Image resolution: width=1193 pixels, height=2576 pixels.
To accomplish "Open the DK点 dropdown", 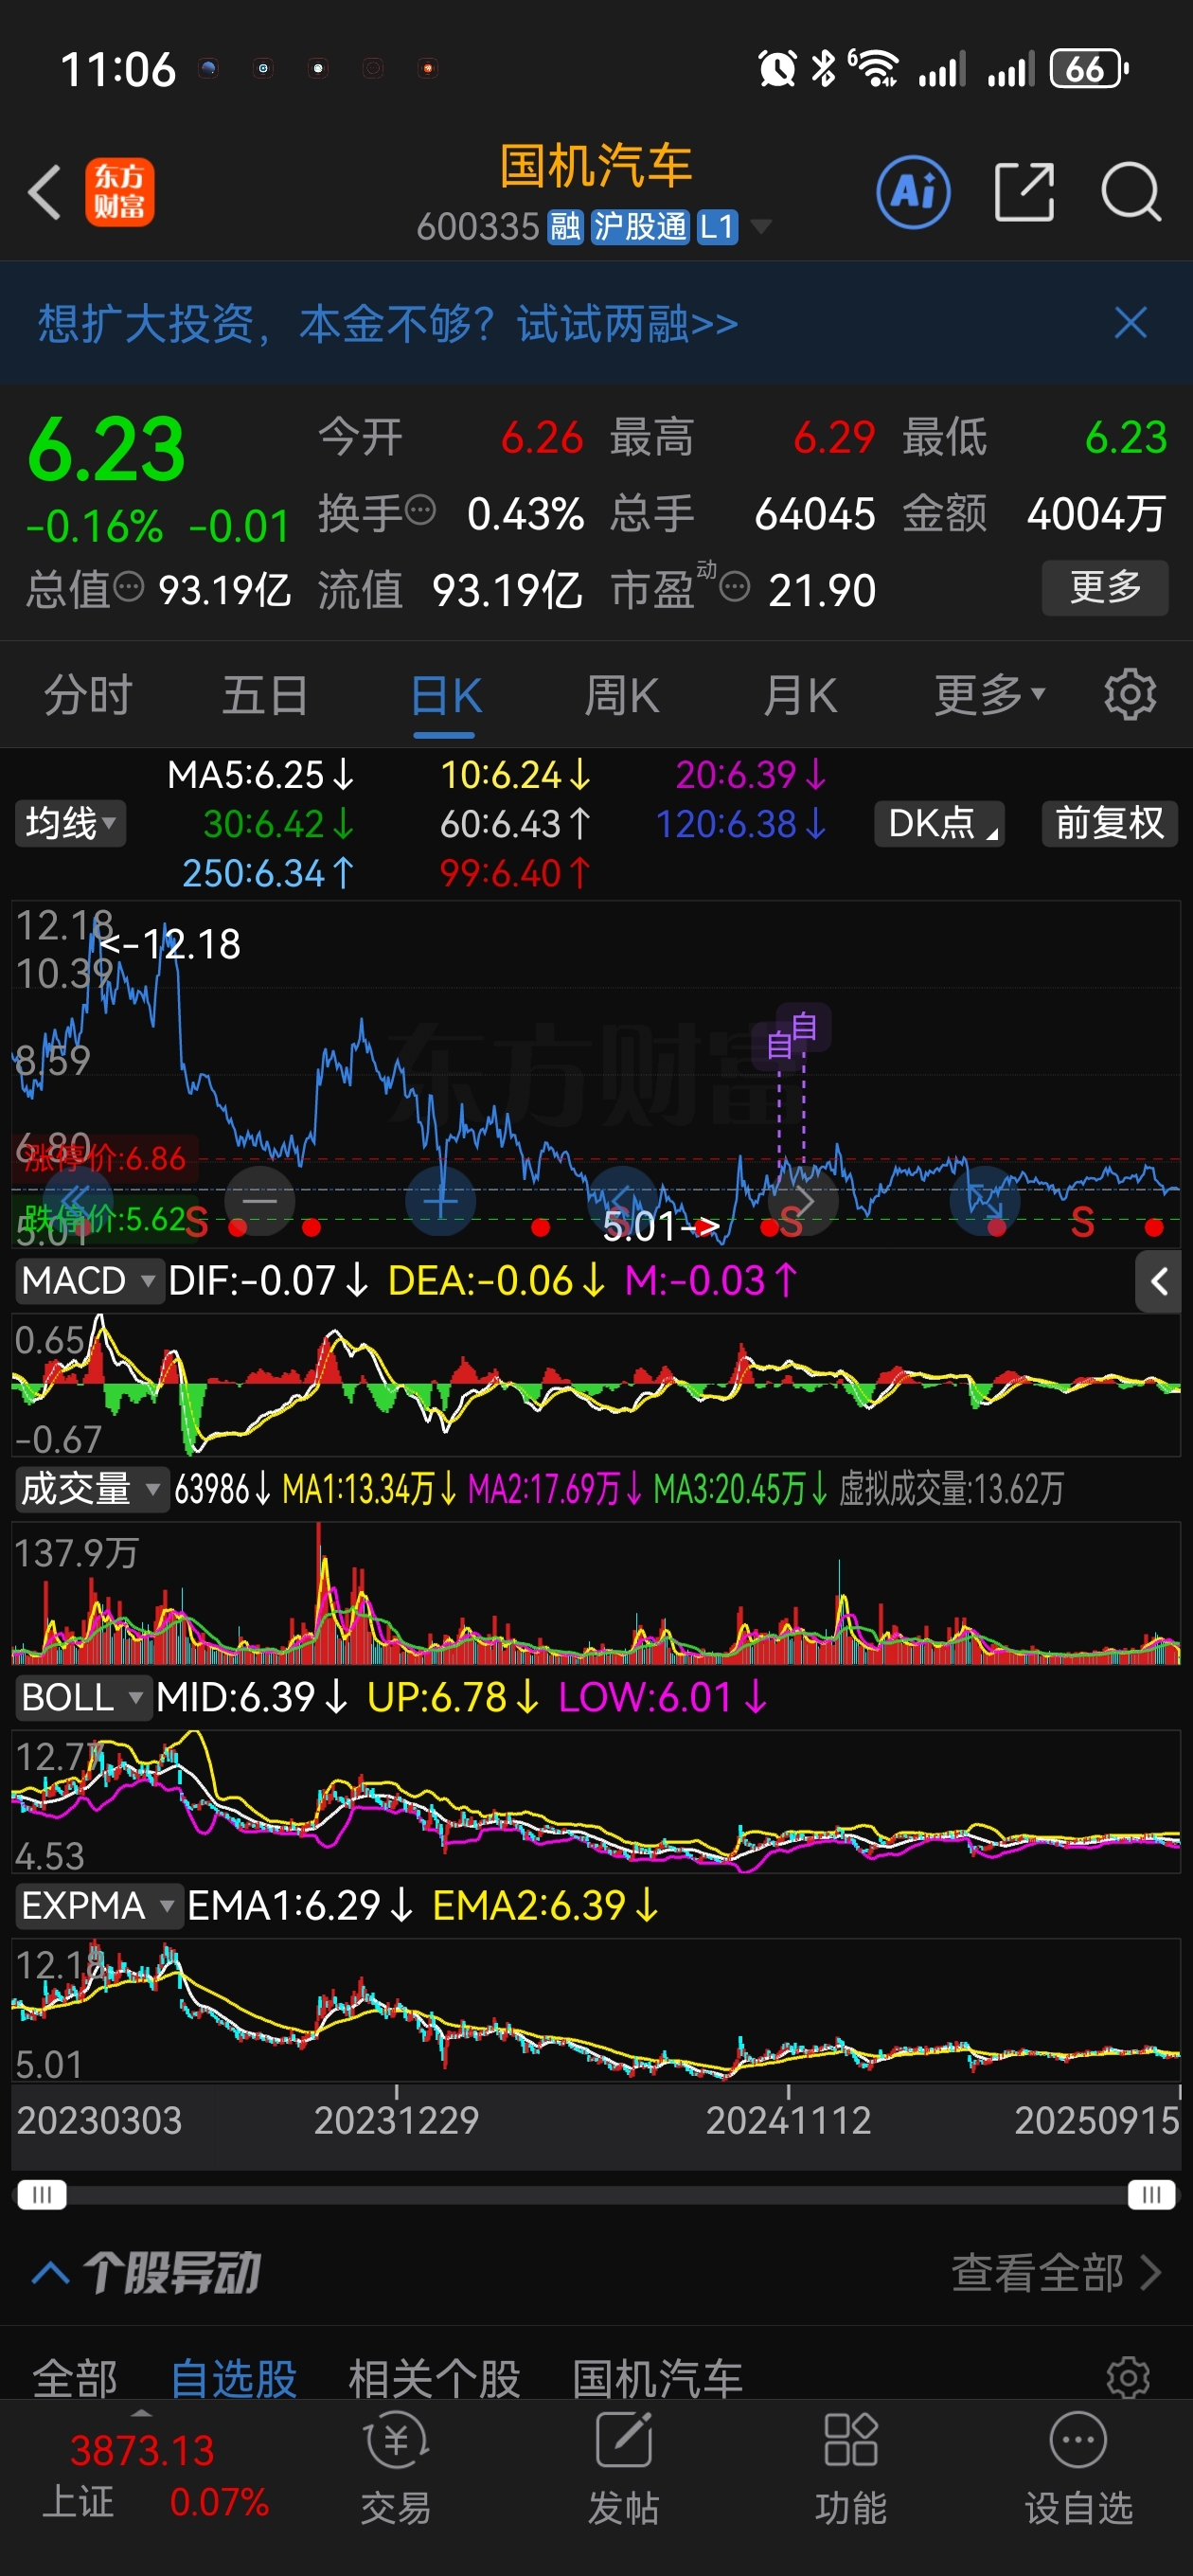I will [x=939, y=823].
